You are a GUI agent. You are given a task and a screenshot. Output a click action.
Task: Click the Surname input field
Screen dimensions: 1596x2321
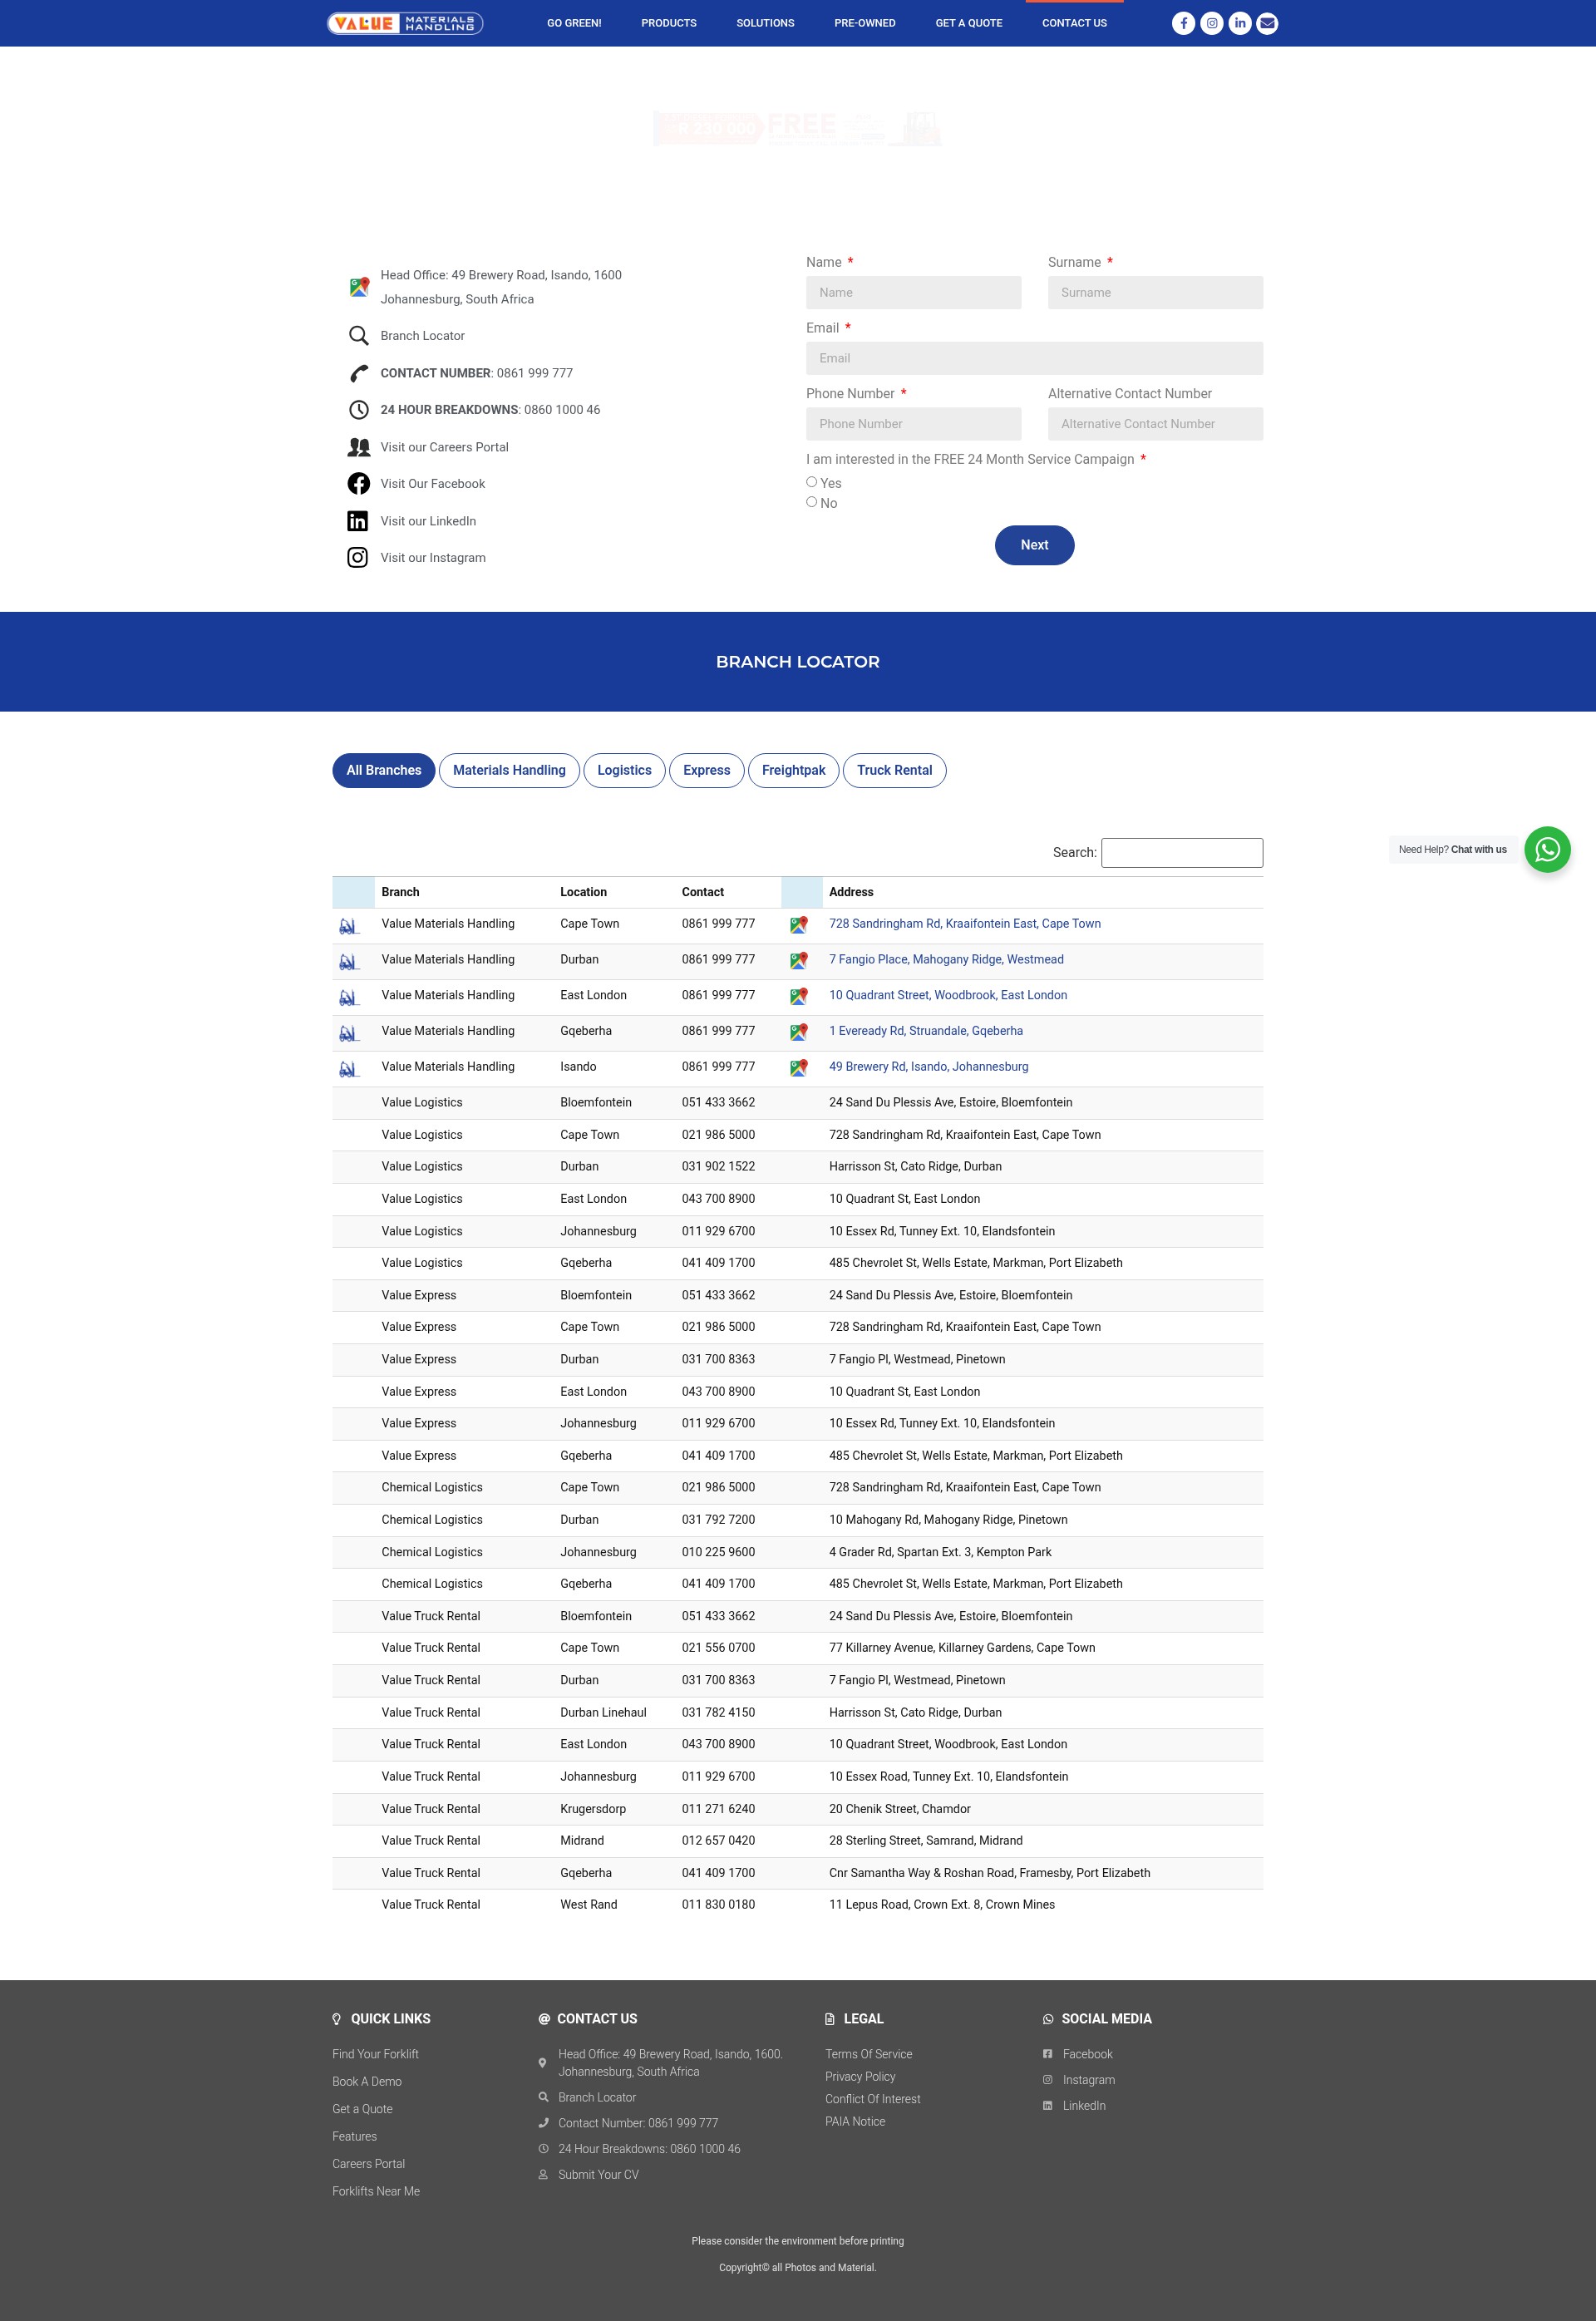(x=1155, y=293)
